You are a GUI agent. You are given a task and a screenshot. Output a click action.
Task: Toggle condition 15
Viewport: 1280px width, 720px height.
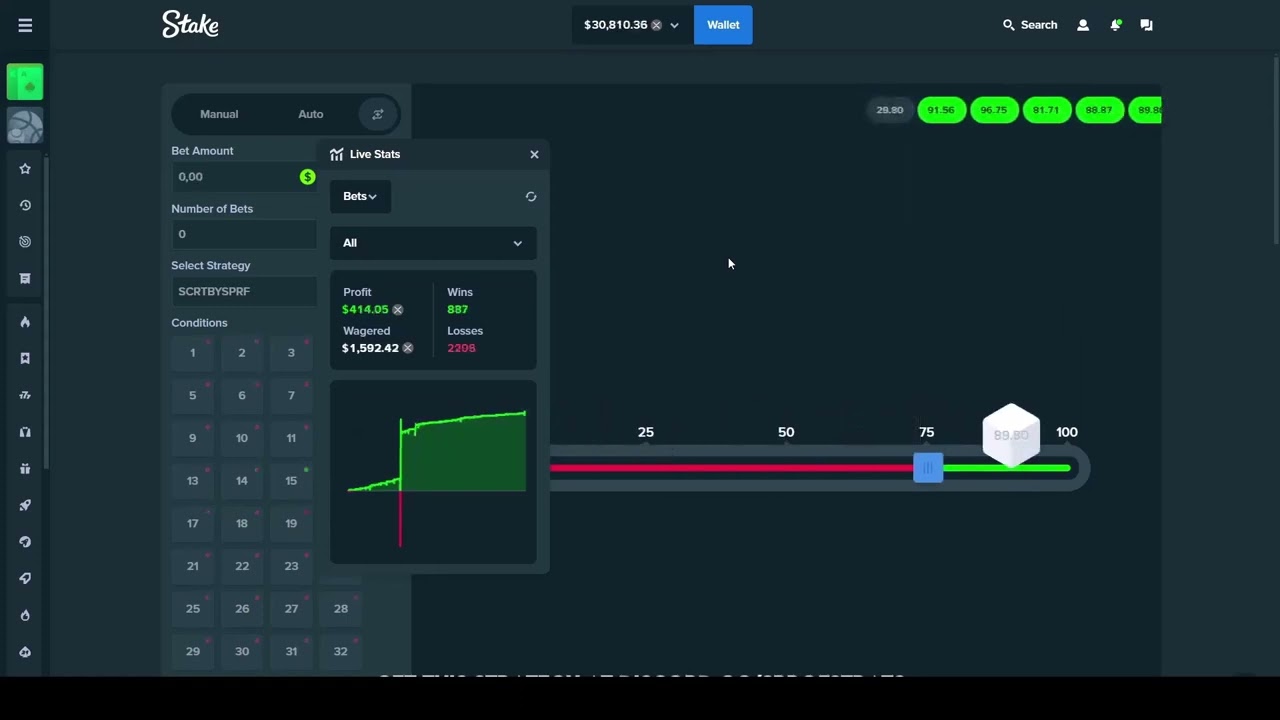291,481
